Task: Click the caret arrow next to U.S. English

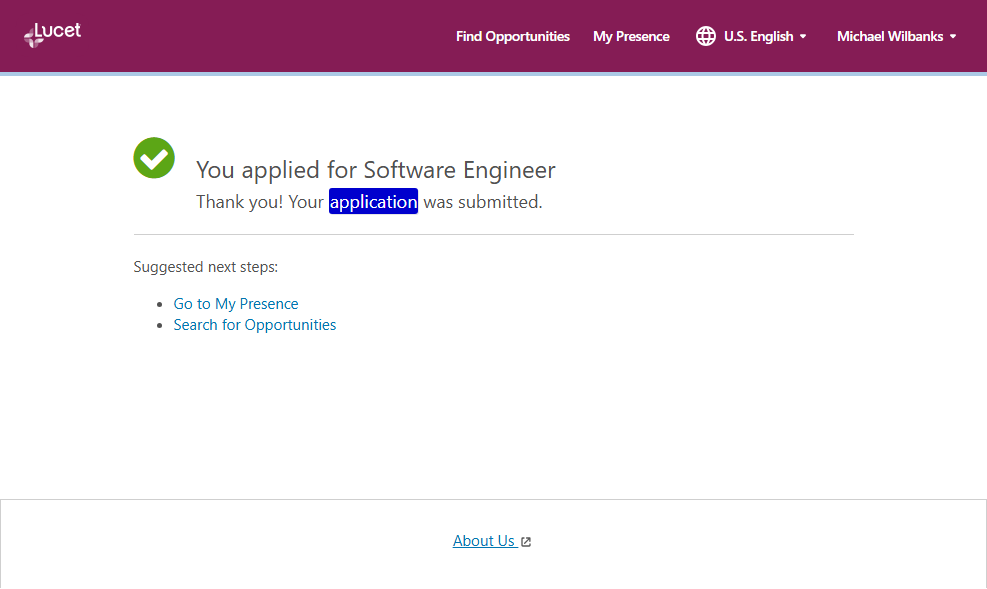Action: click(x=803, y=37)
